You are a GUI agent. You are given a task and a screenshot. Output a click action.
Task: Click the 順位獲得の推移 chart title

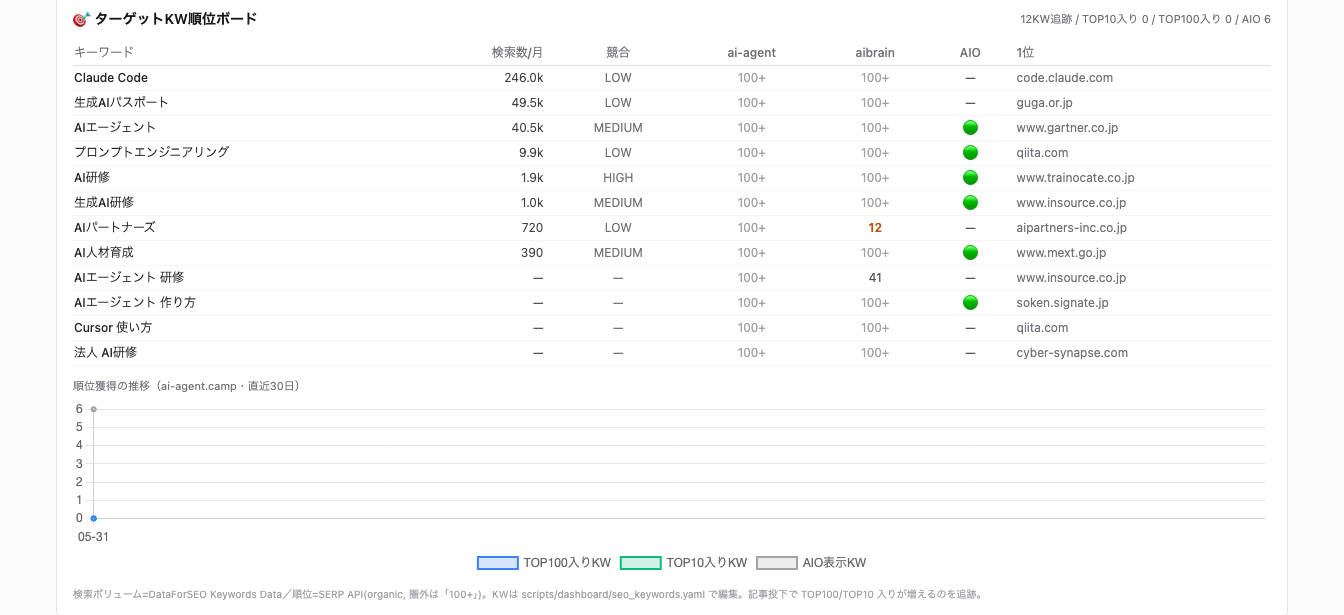[x=186, y=386]
